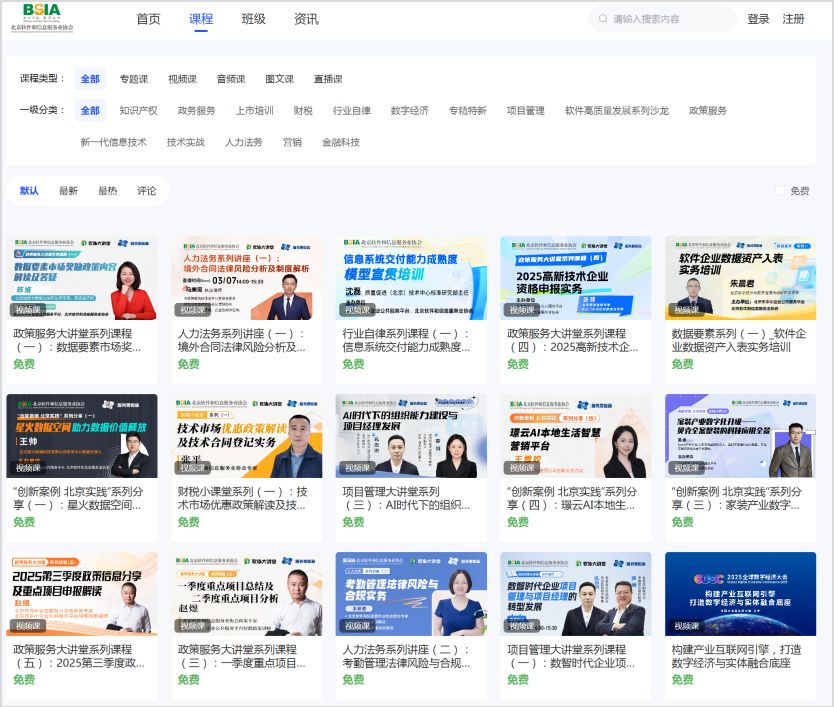Click the 注册 button
Screen dimensions: 834x707
point(795,17)
